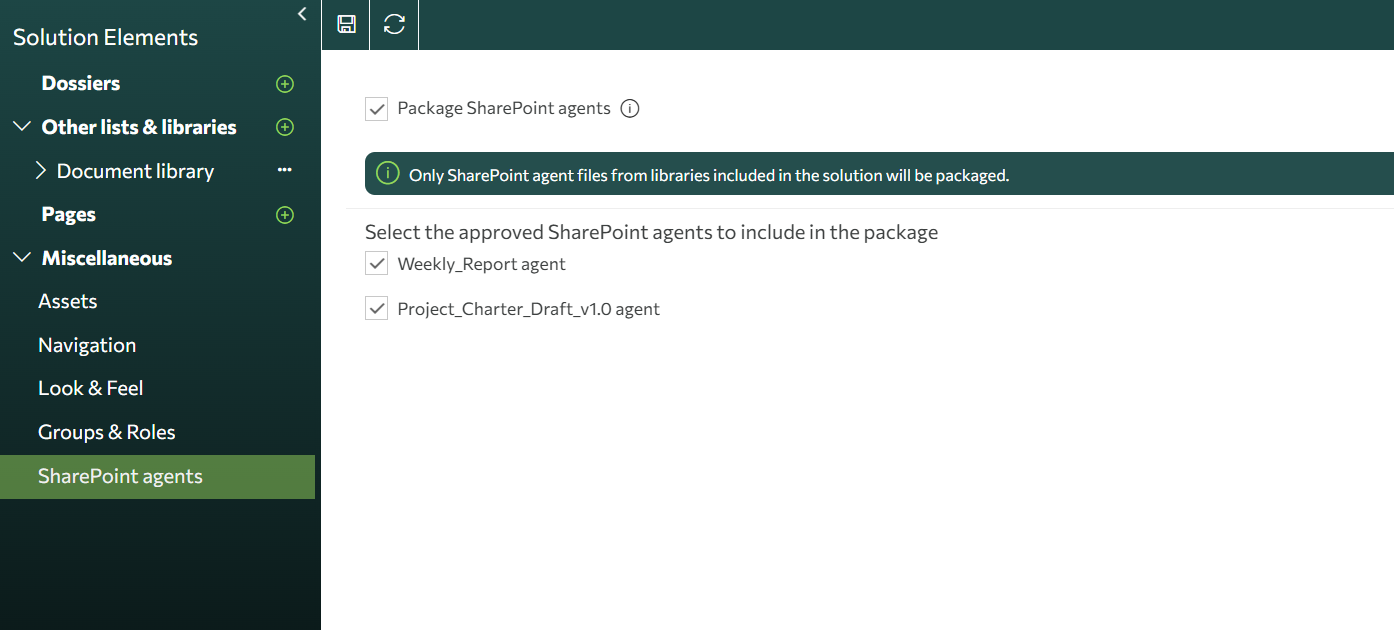Image resolution: width=1394 pixels, height=630 pixels.
Task: Expand the Document library item
Action: point(42,170)
